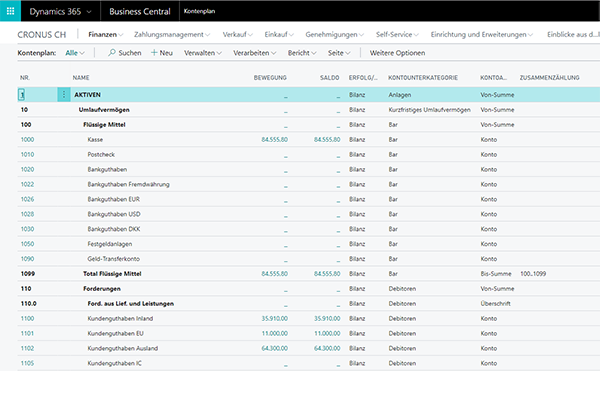Select the Total Flüssige Mittel row

coord(114,273)
